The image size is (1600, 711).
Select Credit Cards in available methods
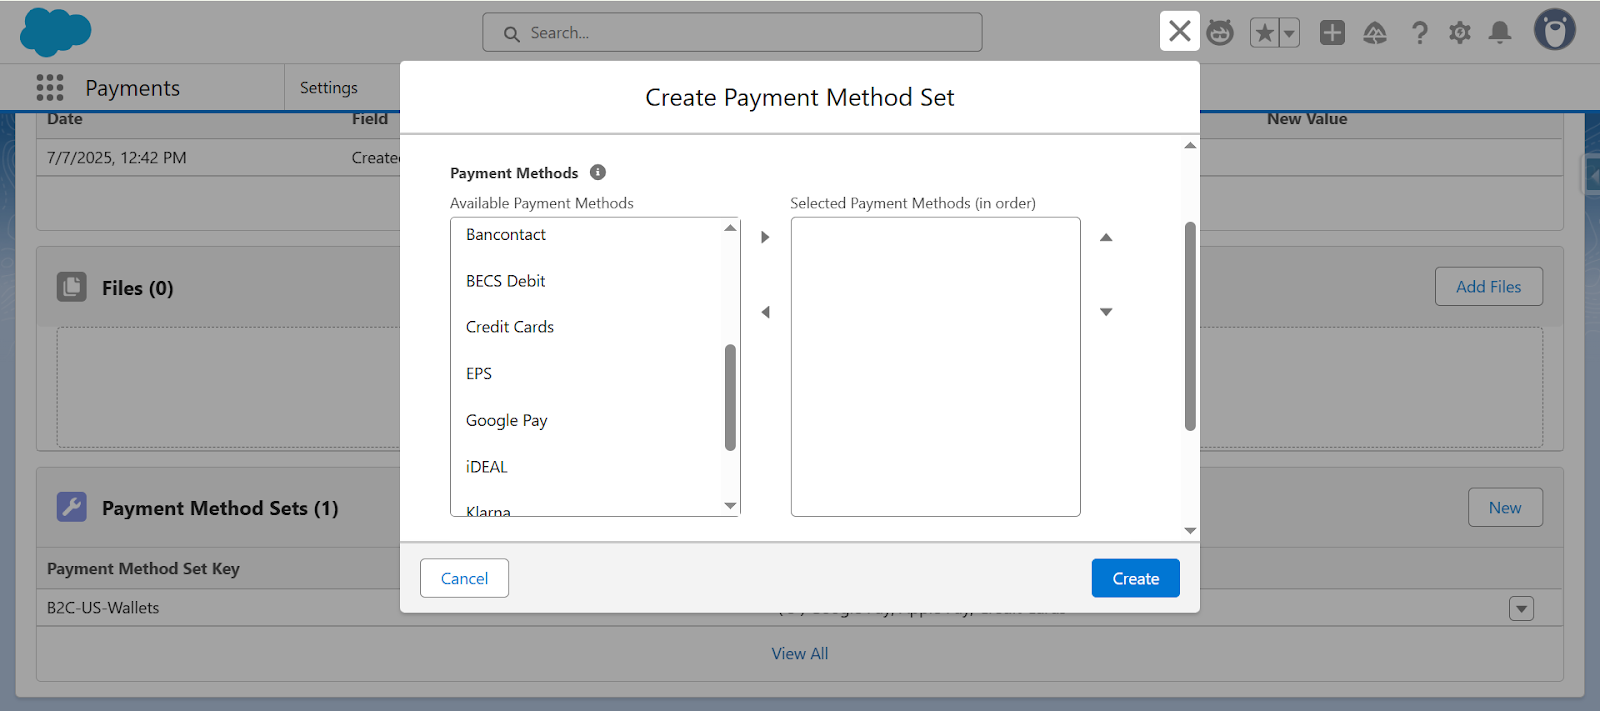(x=587, y=327)
